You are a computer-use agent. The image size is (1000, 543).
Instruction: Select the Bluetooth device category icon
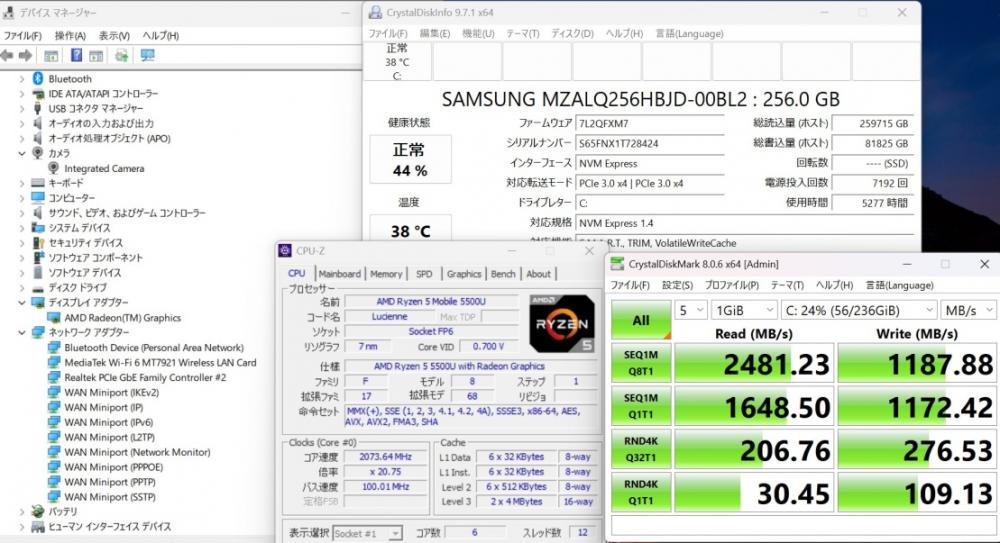(38, 78)
